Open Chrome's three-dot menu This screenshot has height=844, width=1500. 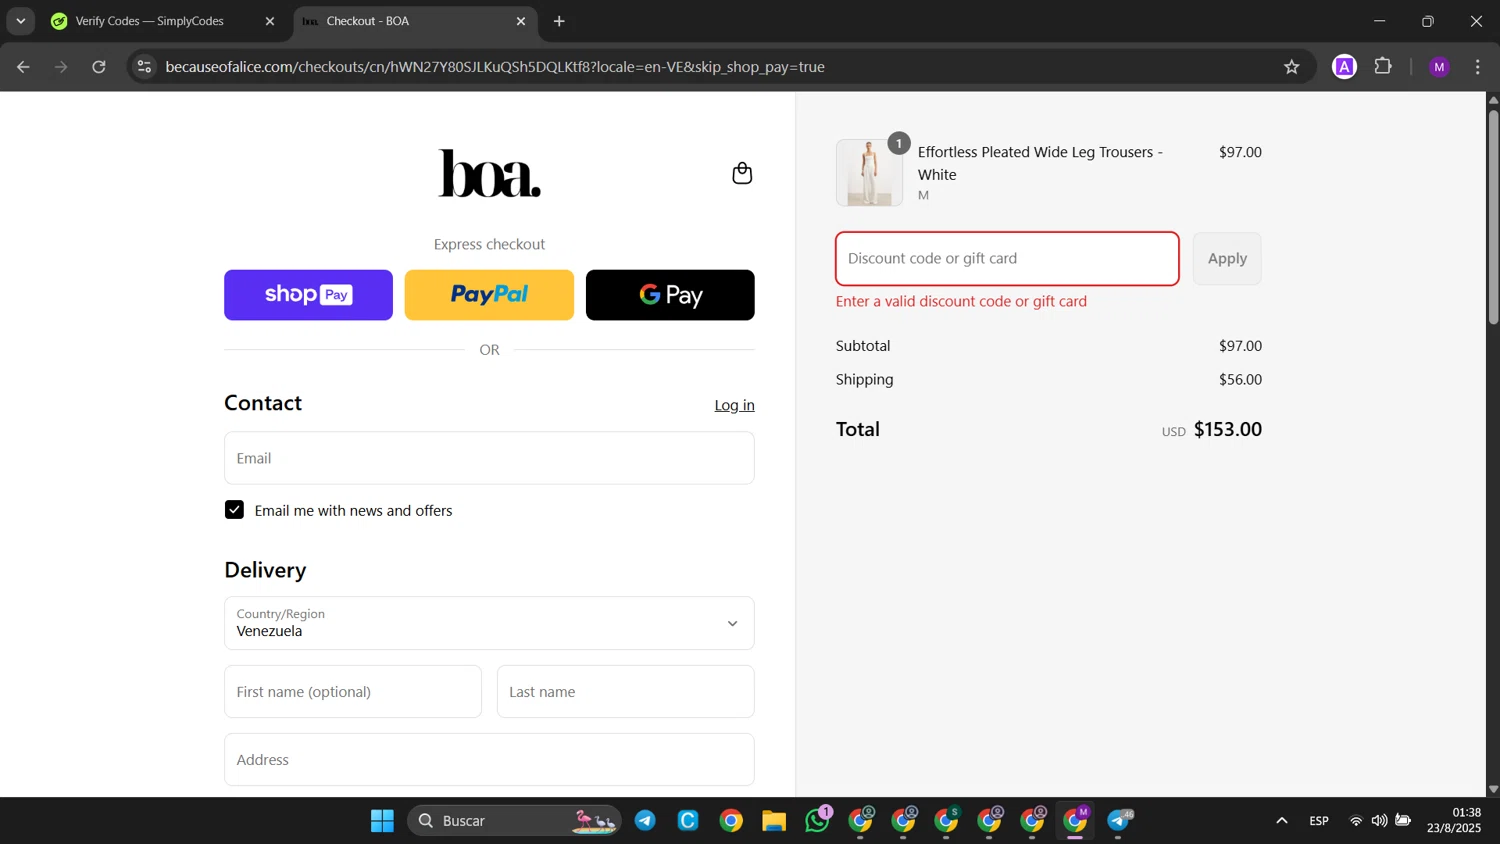coord(1478,67)
